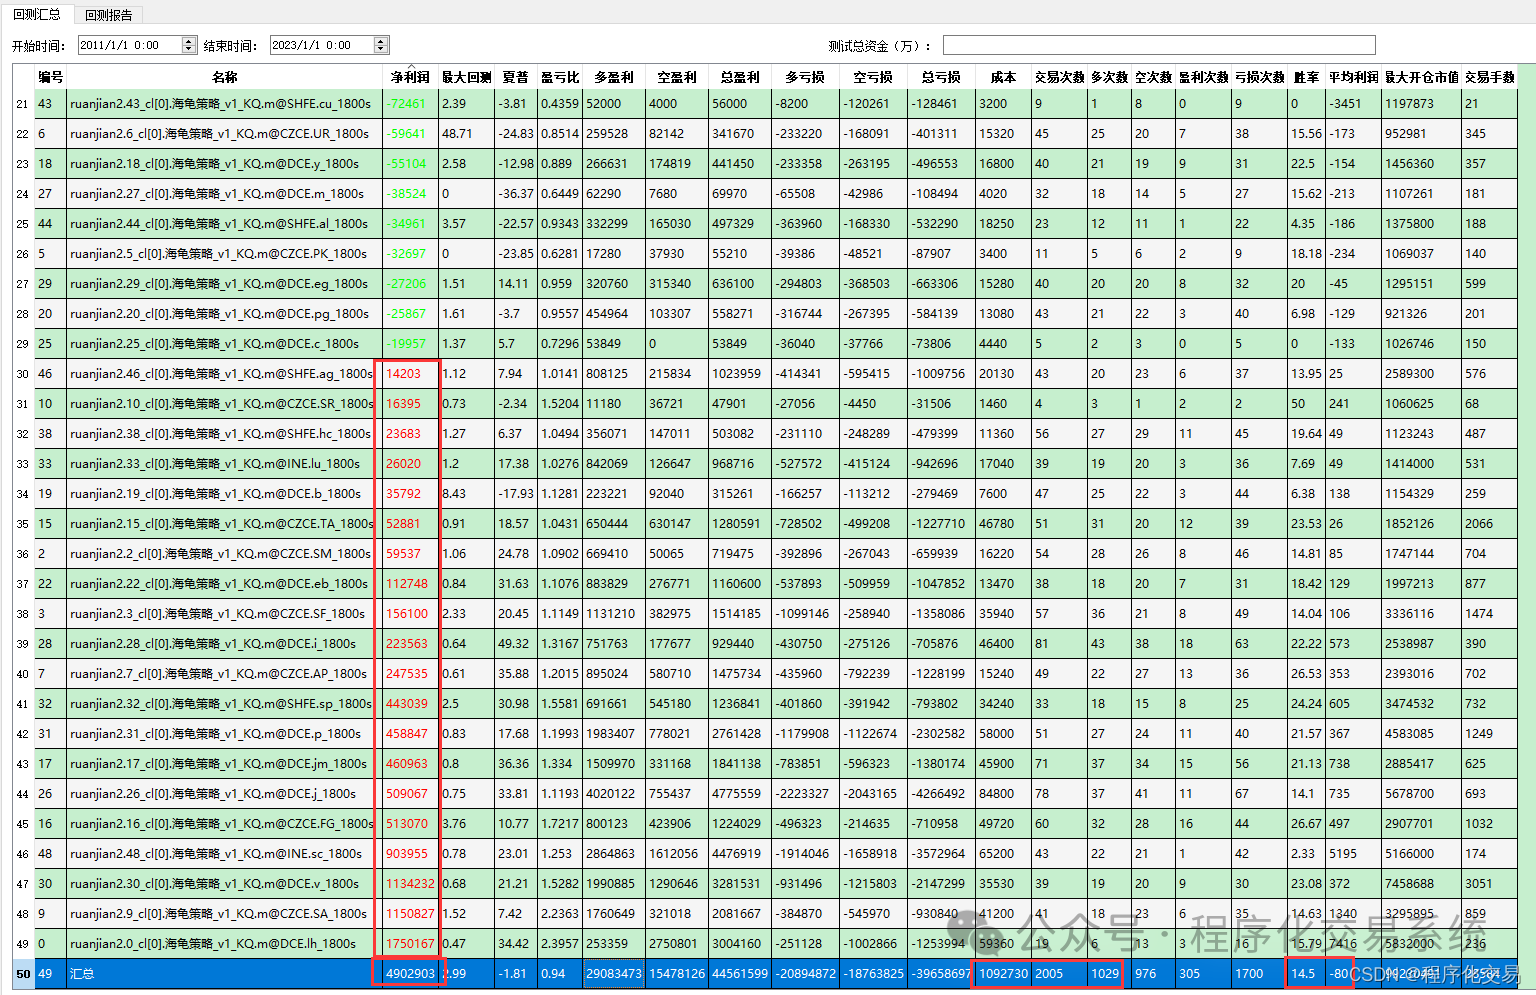Select row header number 30

tap(23, 374)
